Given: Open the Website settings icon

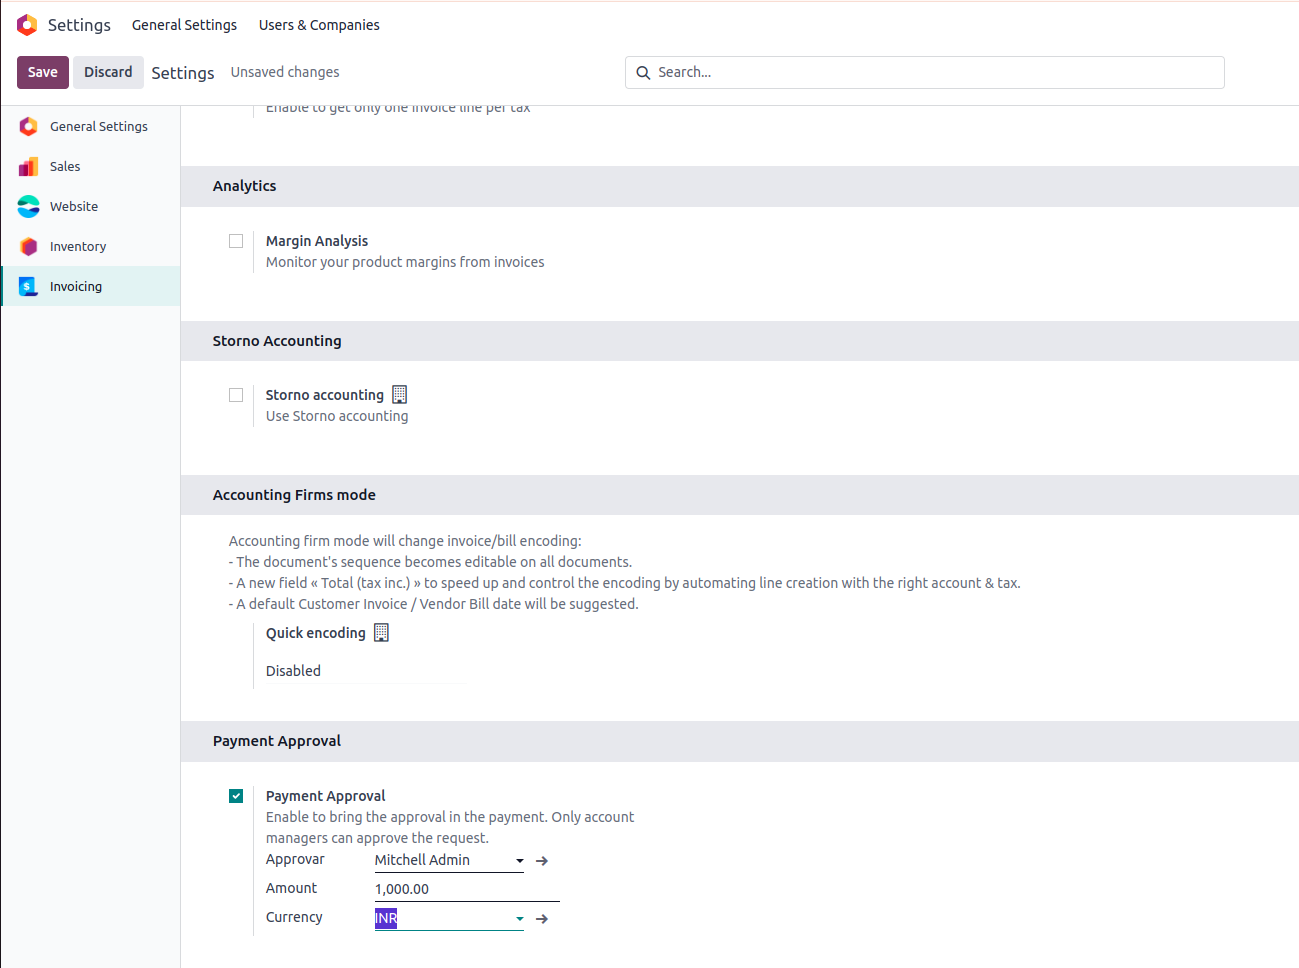Looking at the screenshot, I should click(x=29, y=206).
